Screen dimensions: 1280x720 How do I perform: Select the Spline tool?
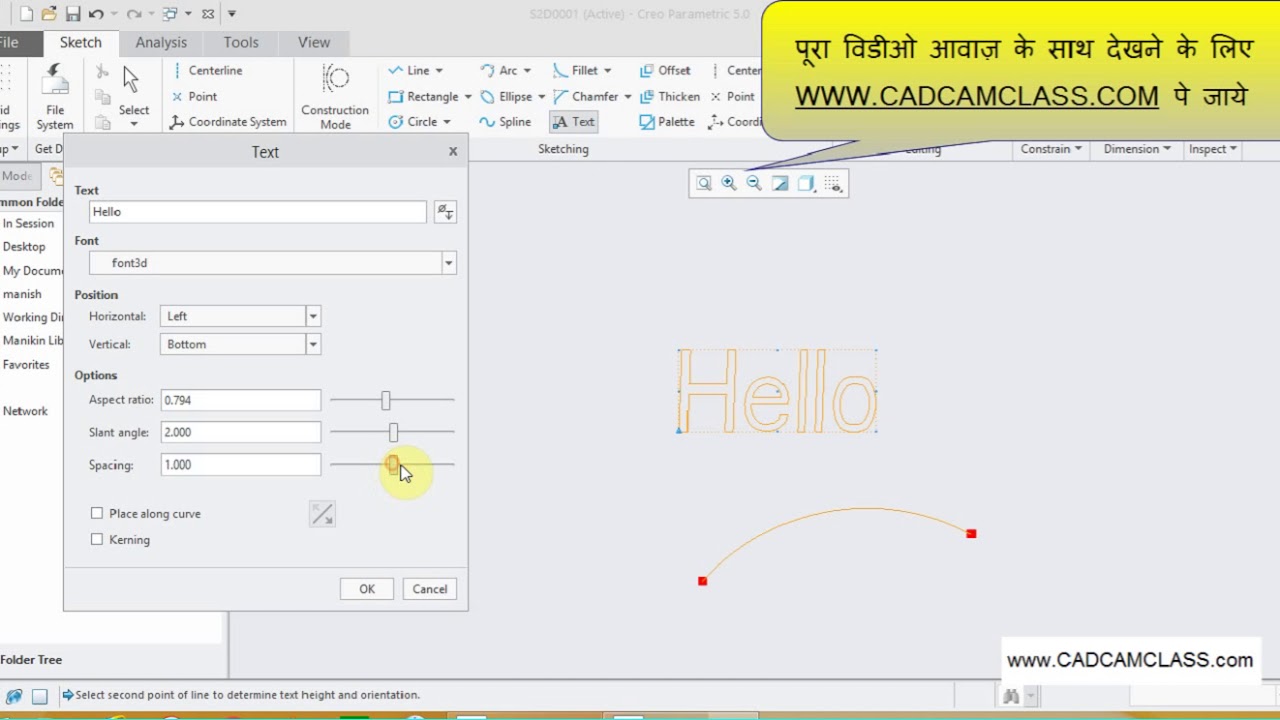[505, 122]
